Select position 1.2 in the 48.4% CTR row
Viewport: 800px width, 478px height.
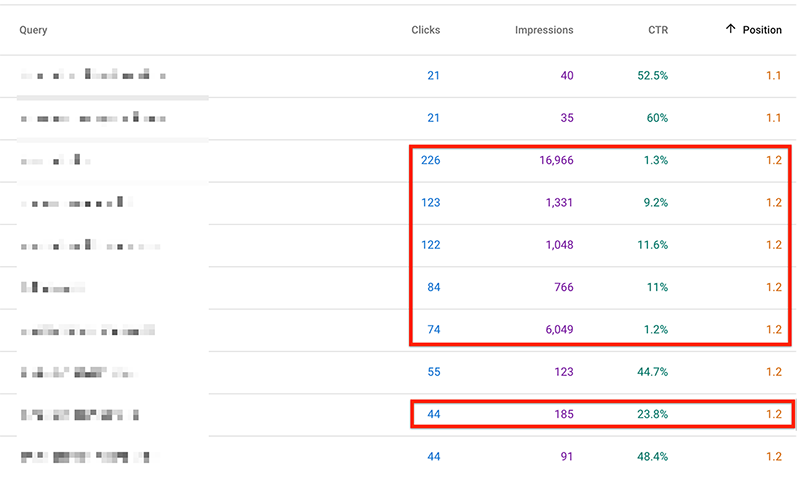point(773,457)
